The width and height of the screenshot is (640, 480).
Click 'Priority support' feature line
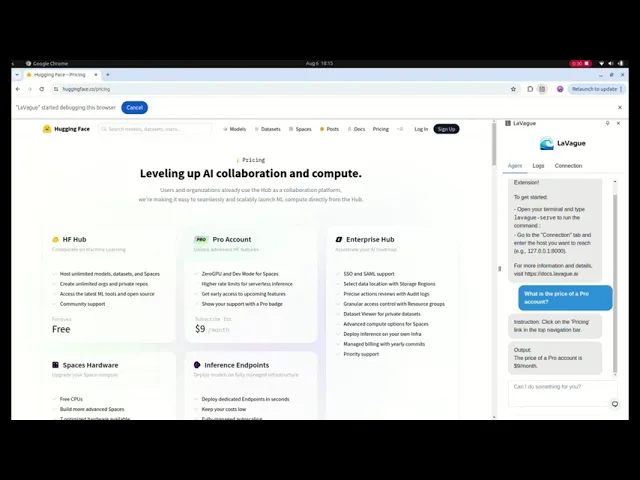point(361,354)
